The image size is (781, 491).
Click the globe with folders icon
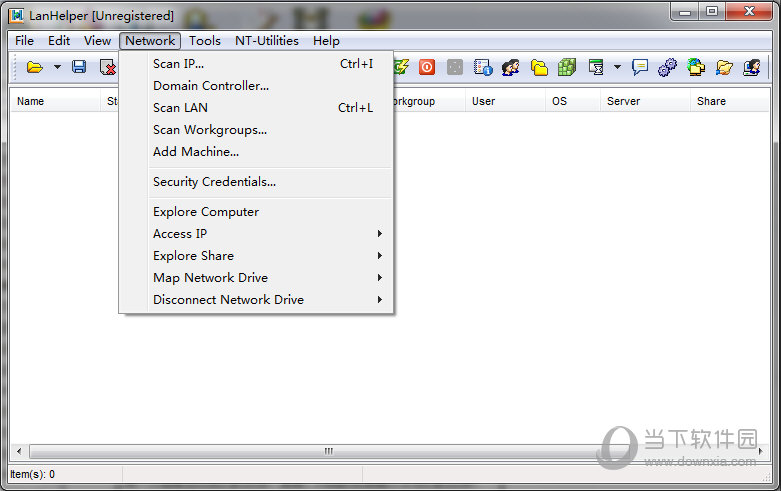(696, 67)
